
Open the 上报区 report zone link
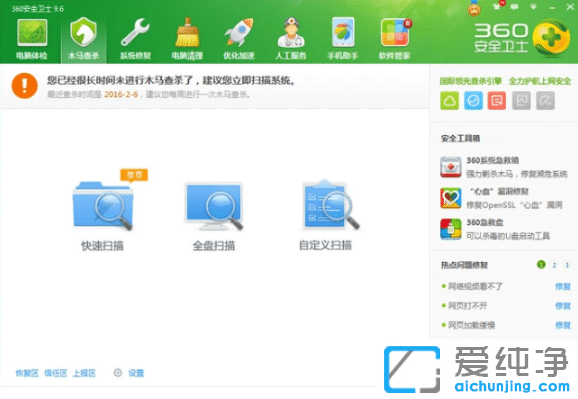[x=84, y=373]
